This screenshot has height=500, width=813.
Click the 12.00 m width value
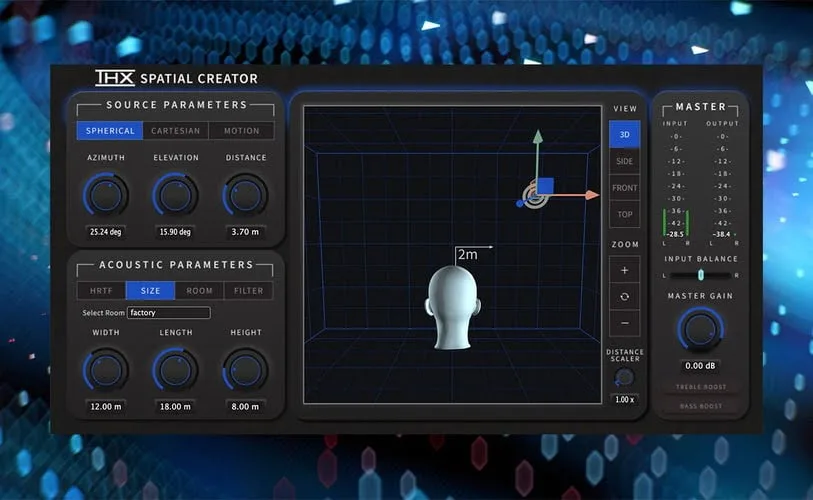point(106,407)
